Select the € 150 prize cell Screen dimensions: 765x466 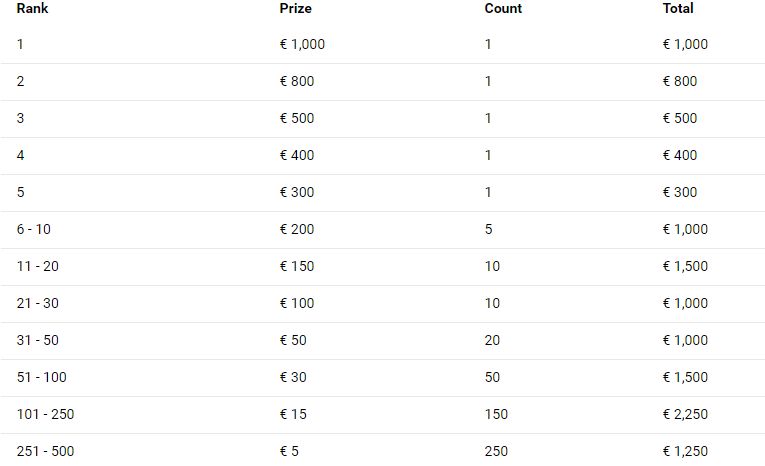(x=297, y=266)
